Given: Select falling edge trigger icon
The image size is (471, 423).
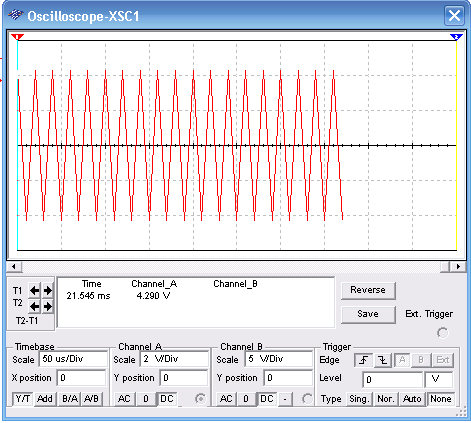Looking at the screenshot, I should click(x=383, y=360).
